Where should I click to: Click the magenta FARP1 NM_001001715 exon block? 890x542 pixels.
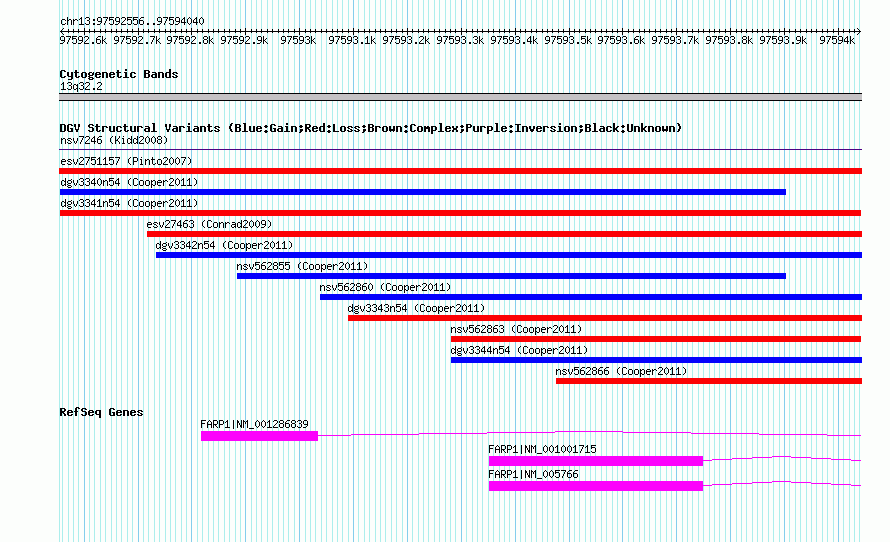pos(596,461)
